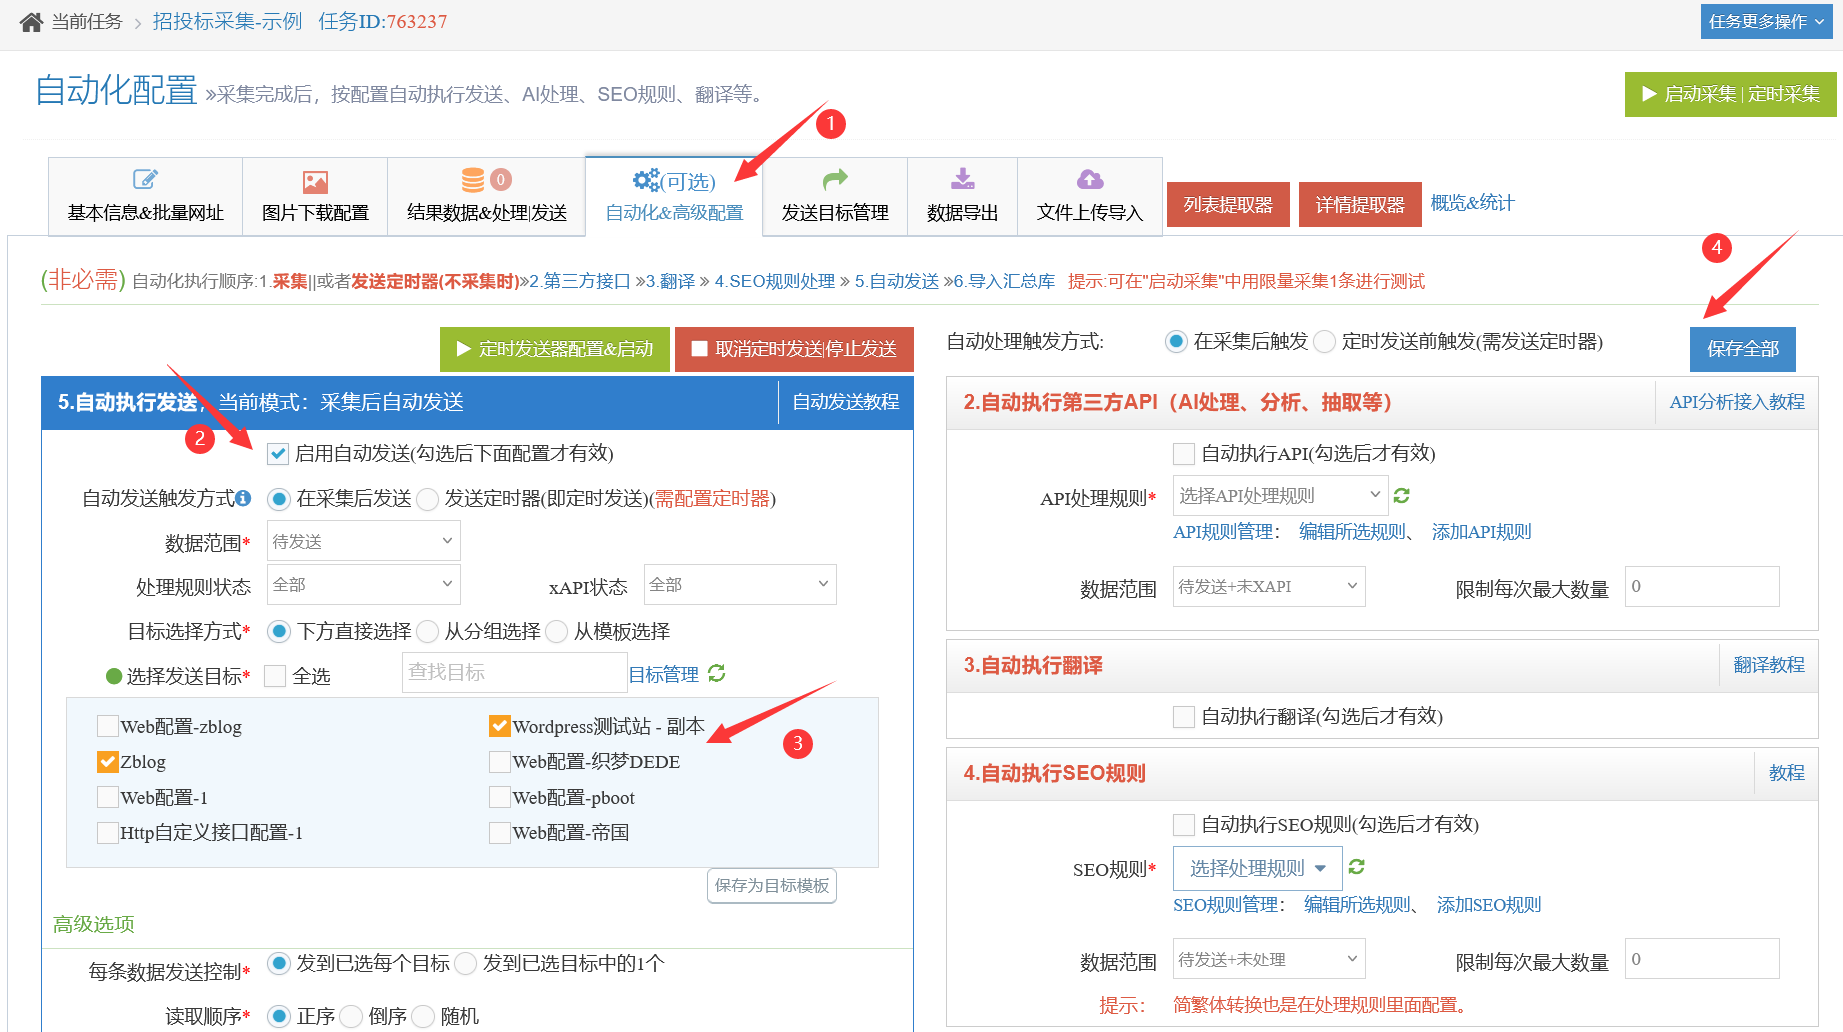Uncheck 启用自动发送 checkbox
Image resolution: width=1843 pixels, height=1032 pixels.
tap(279, 454)
